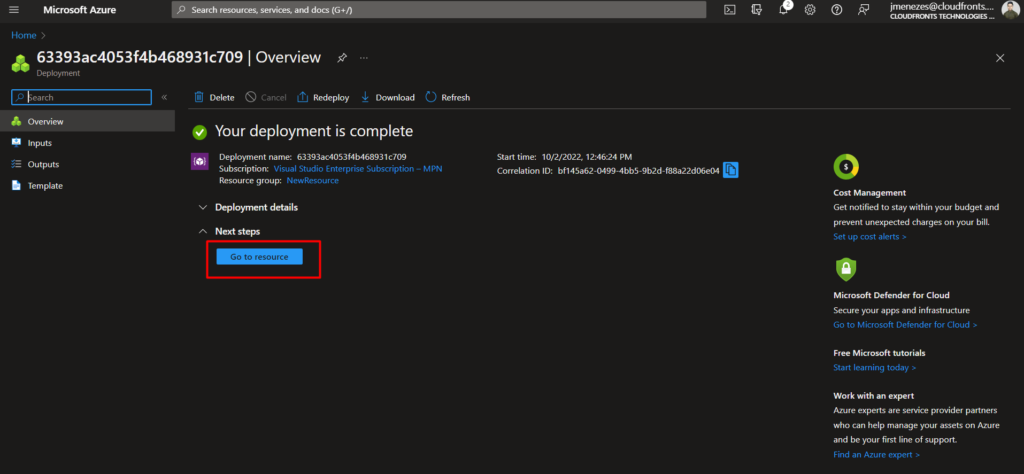Click the purple deployment template icon
1024x474 pixels.
click(199, 161)
